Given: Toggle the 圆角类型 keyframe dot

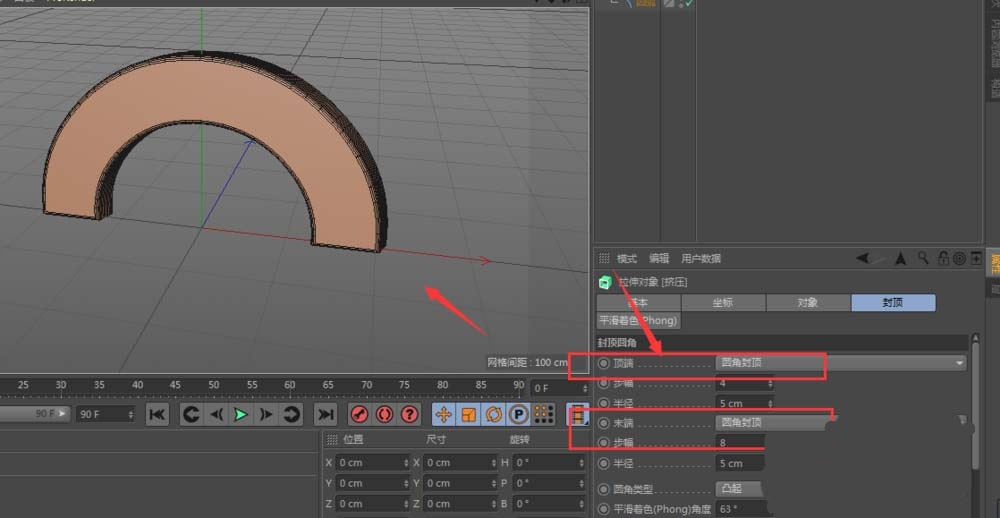Looking at the screenshot, I should coord(603,489).
